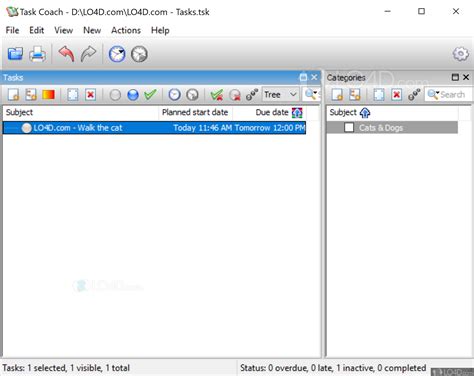This screenshot has height=376, width=474.
Task: Mark task active with blue sphere icon
Action: click(133, 95)
